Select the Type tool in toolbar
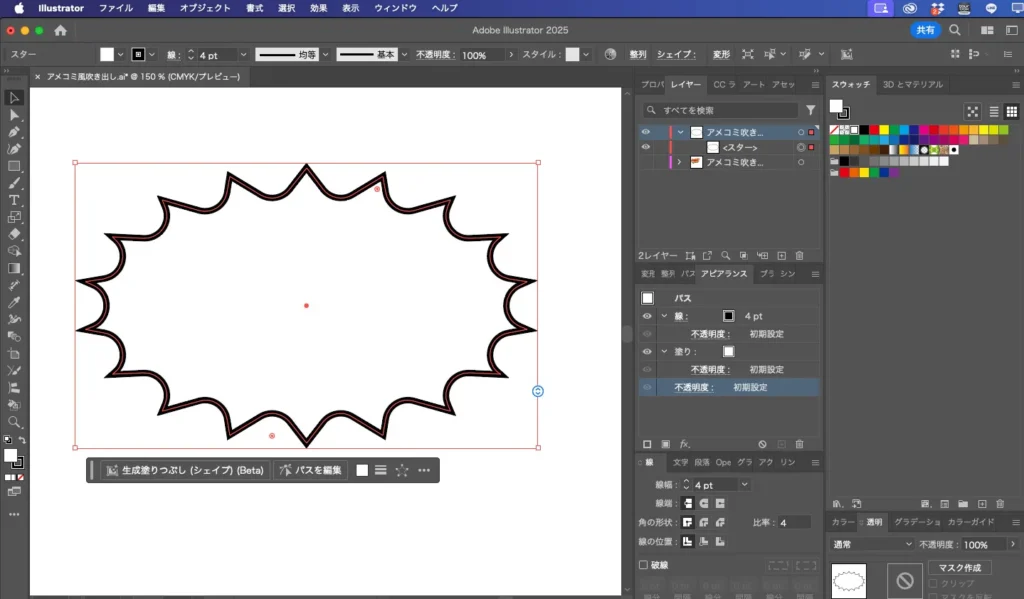 [14, 200]
